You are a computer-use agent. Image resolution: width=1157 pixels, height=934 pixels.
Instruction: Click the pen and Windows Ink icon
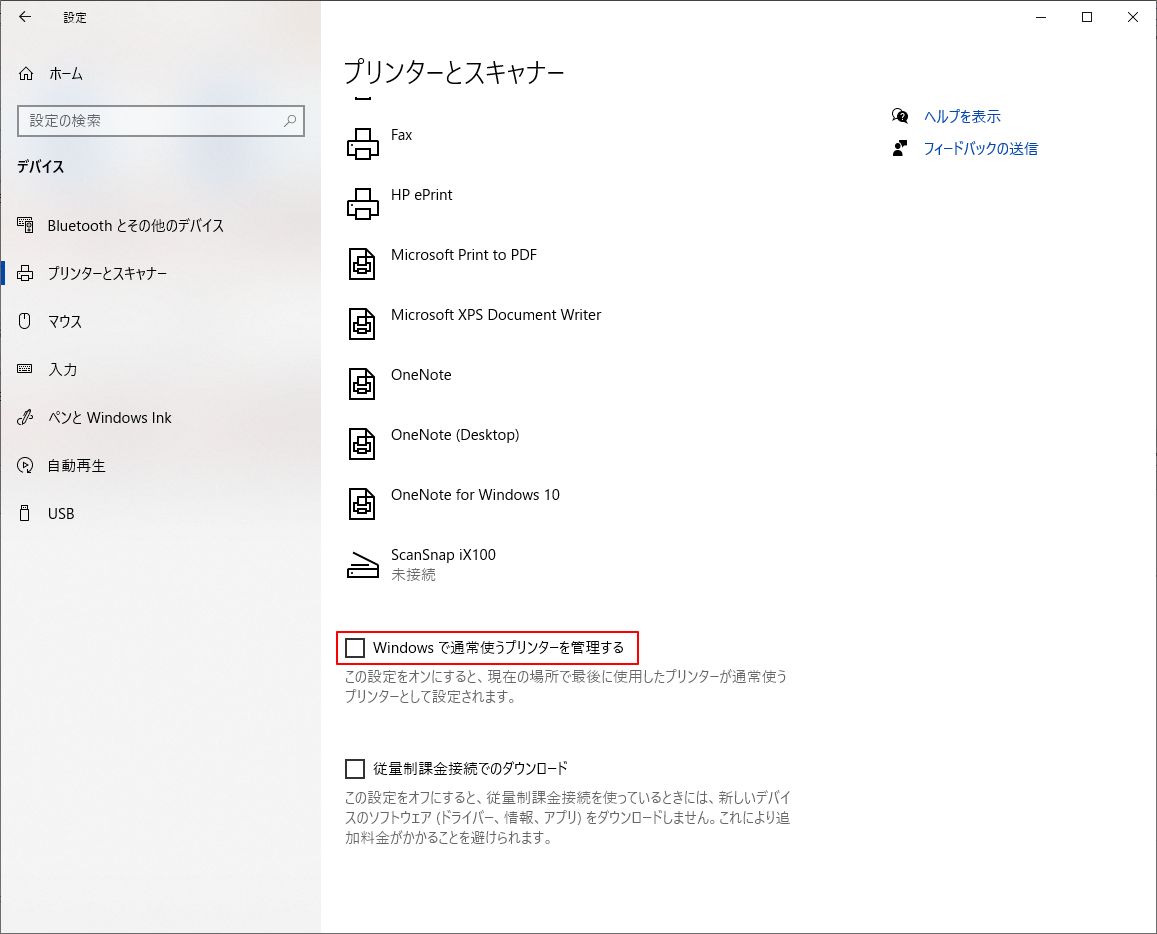25,418
